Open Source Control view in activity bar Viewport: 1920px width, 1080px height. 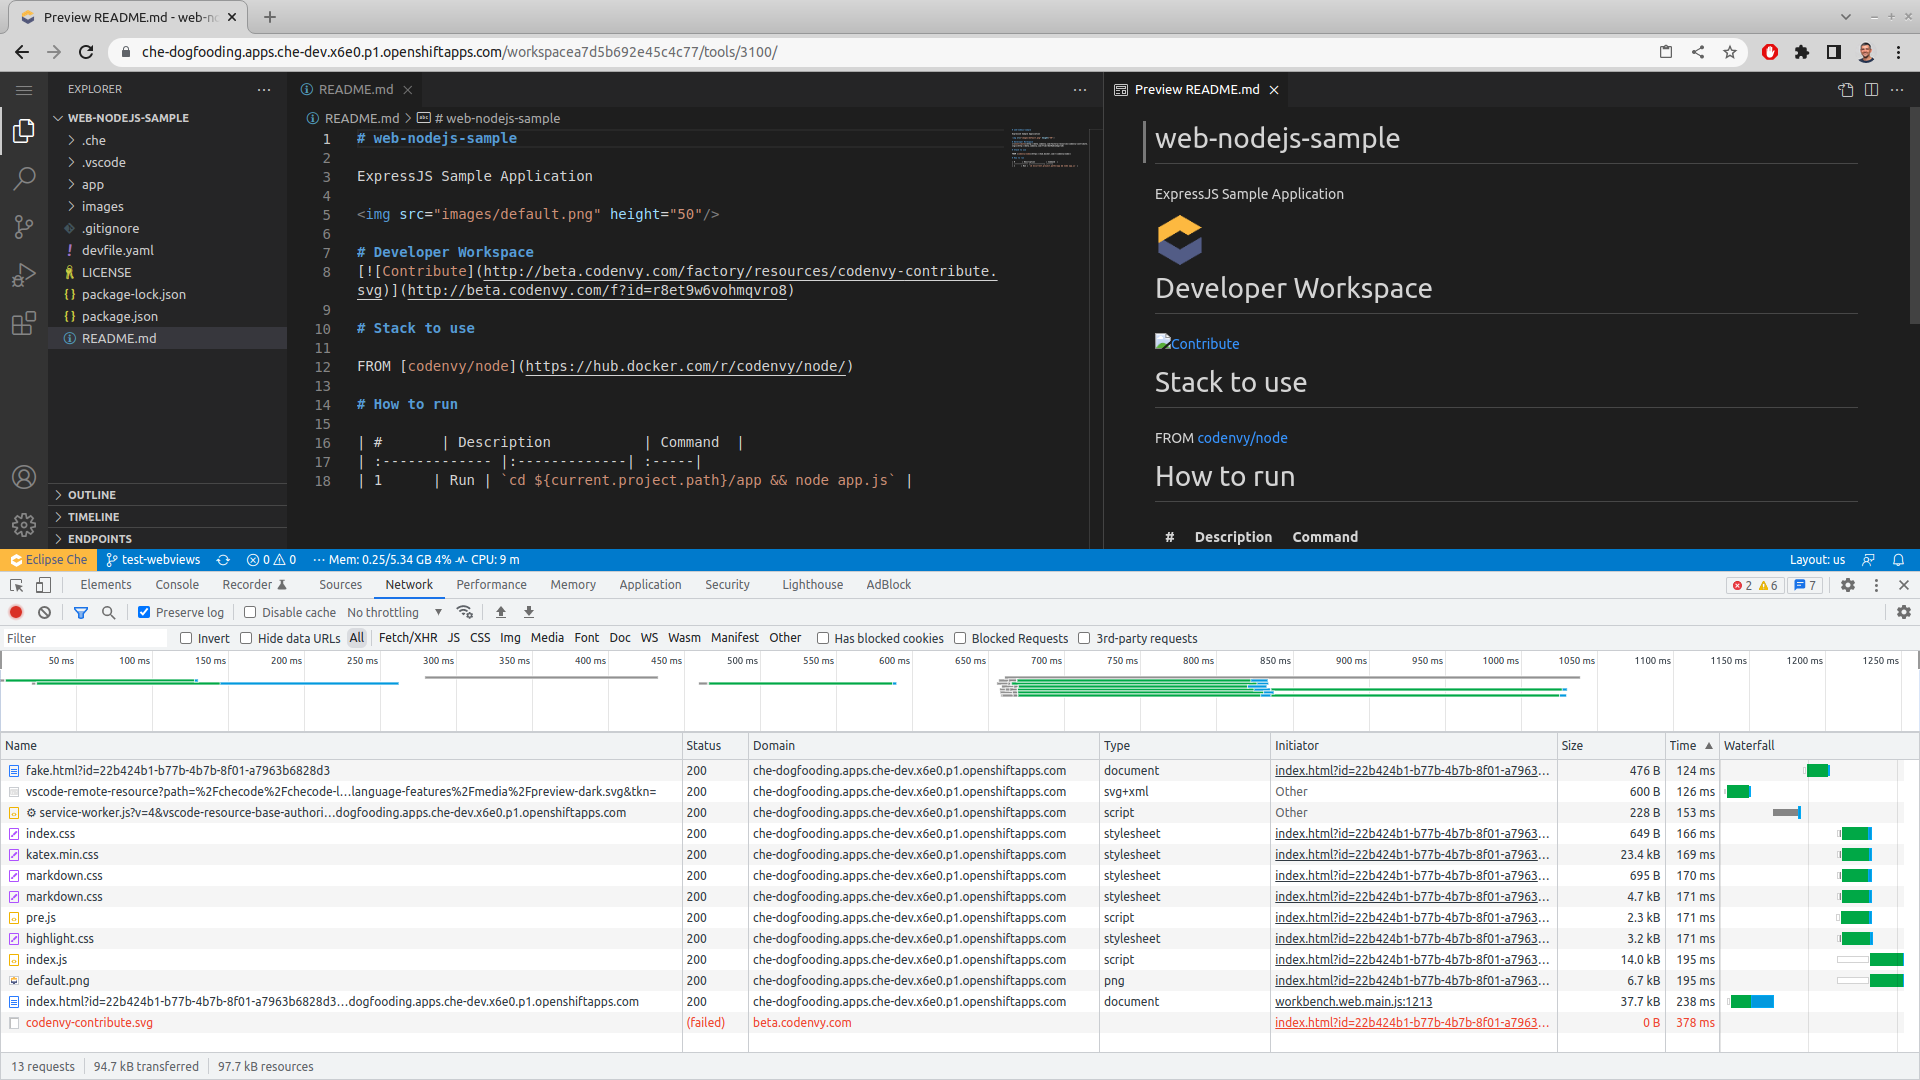[x=24, y=227]
